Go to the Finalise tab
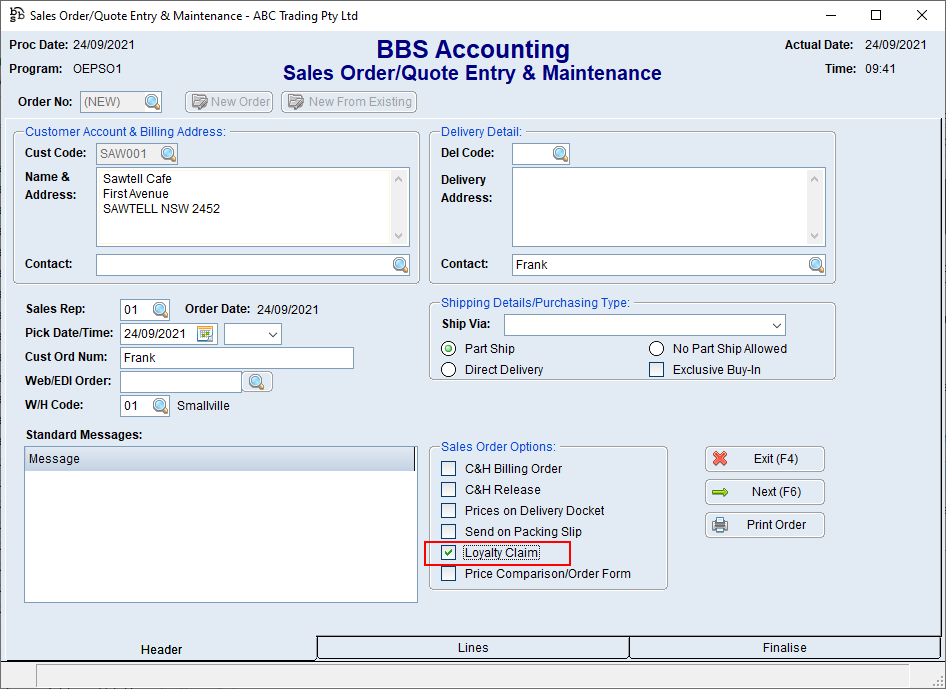 pyautogui.click(x=784, y=648)
